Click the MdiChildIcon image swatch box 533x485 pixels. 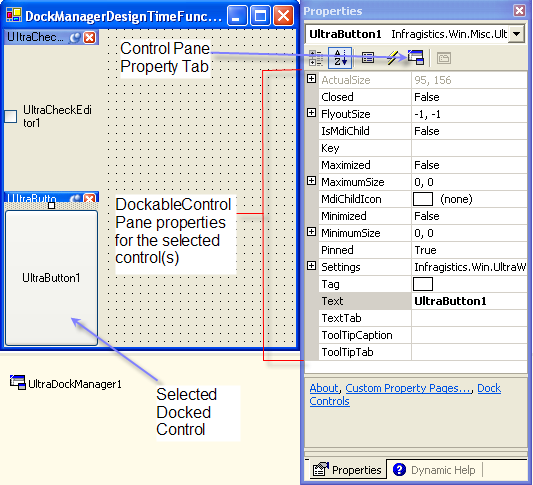423,199
